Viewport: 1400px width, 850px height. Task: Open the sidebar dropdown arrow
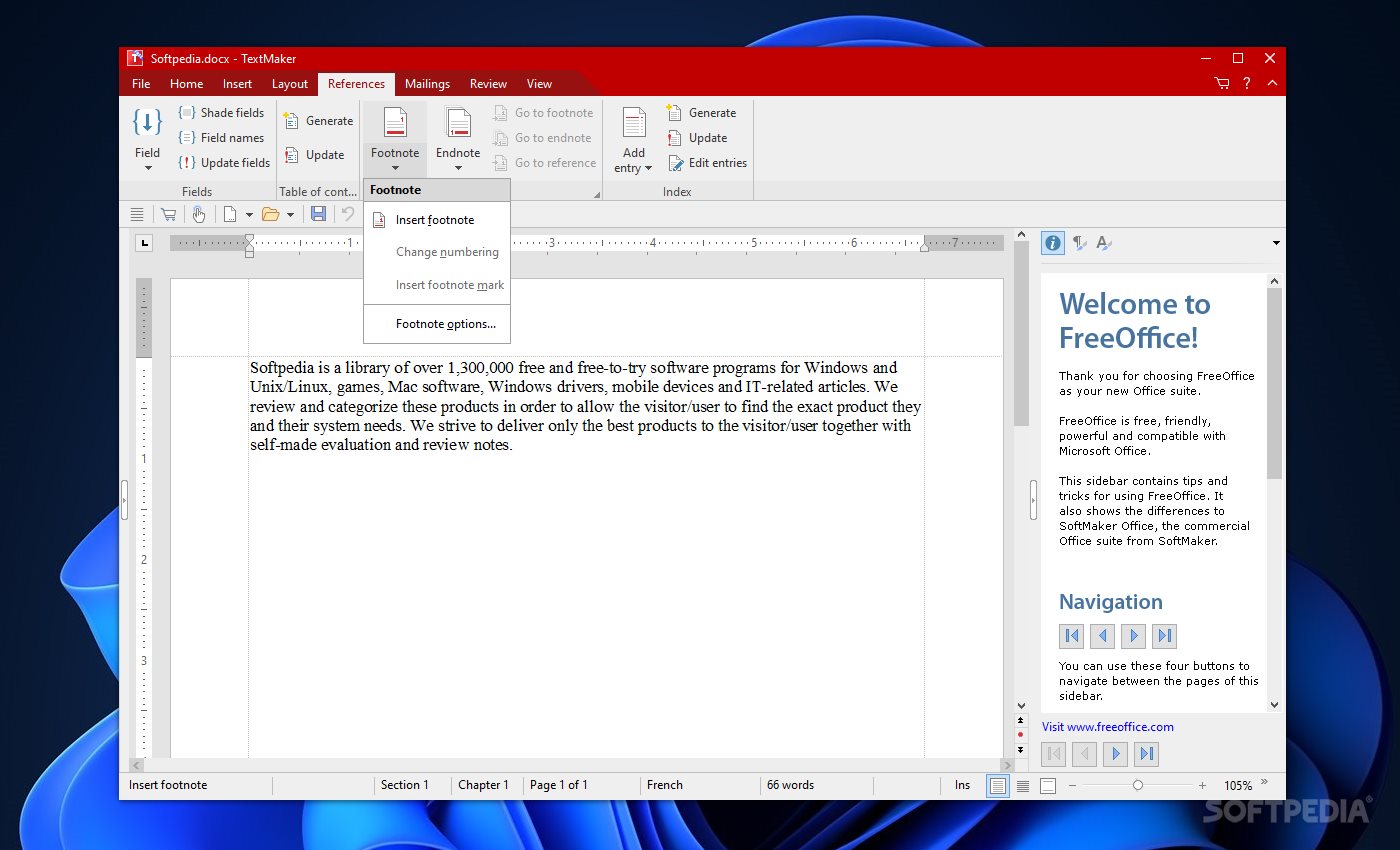coord(1276,243)
